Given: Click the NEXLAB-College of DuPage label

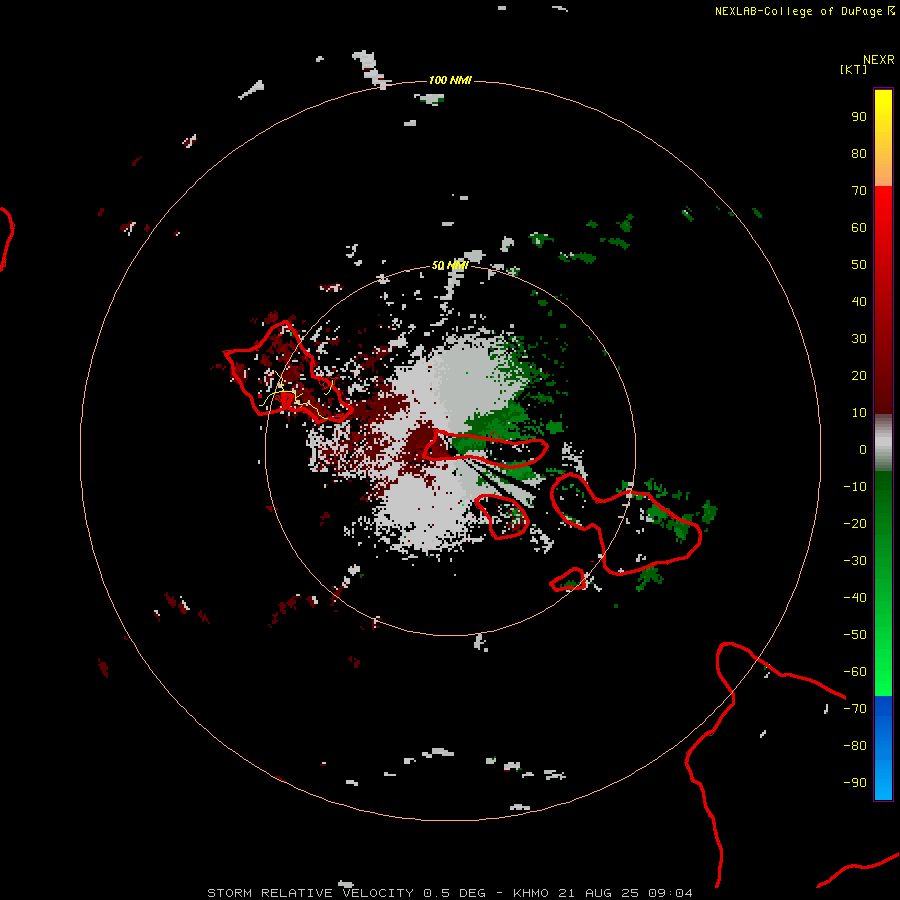Looking at the screenshot, I should (798, 11).
